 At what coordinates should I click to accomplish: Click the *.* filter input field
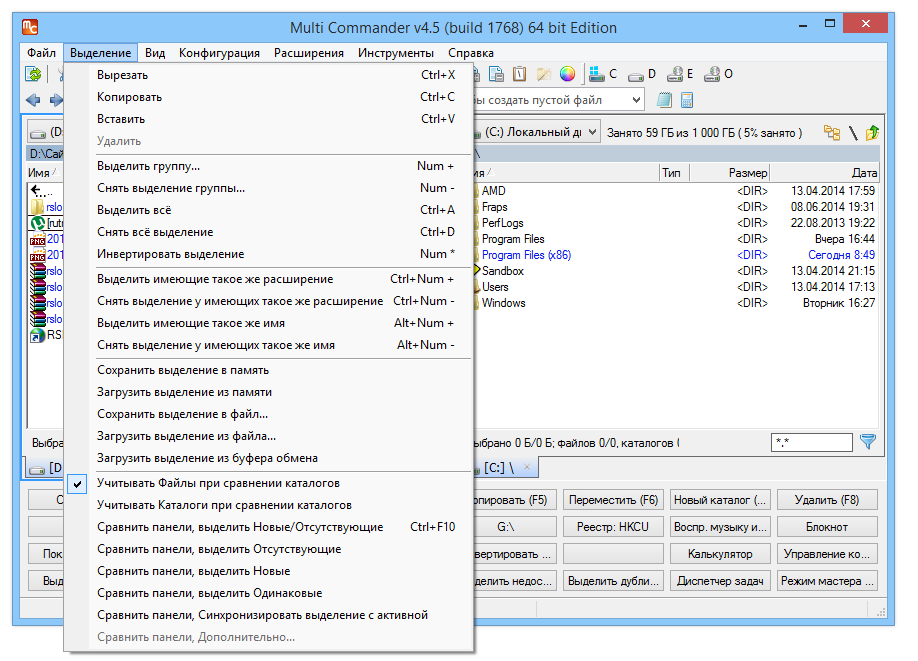[811, 442]
